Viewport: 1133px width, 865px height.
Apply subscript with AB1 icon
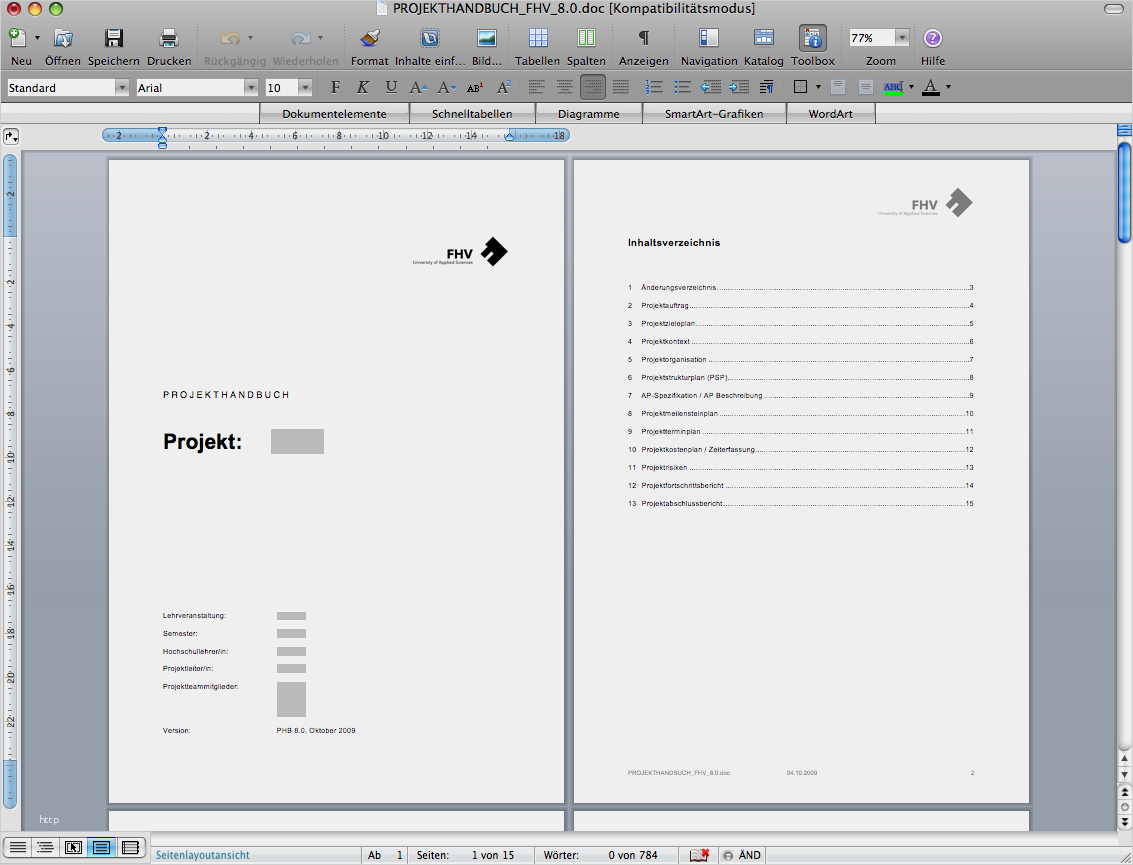pyautogui.click(x=475, y=87)
